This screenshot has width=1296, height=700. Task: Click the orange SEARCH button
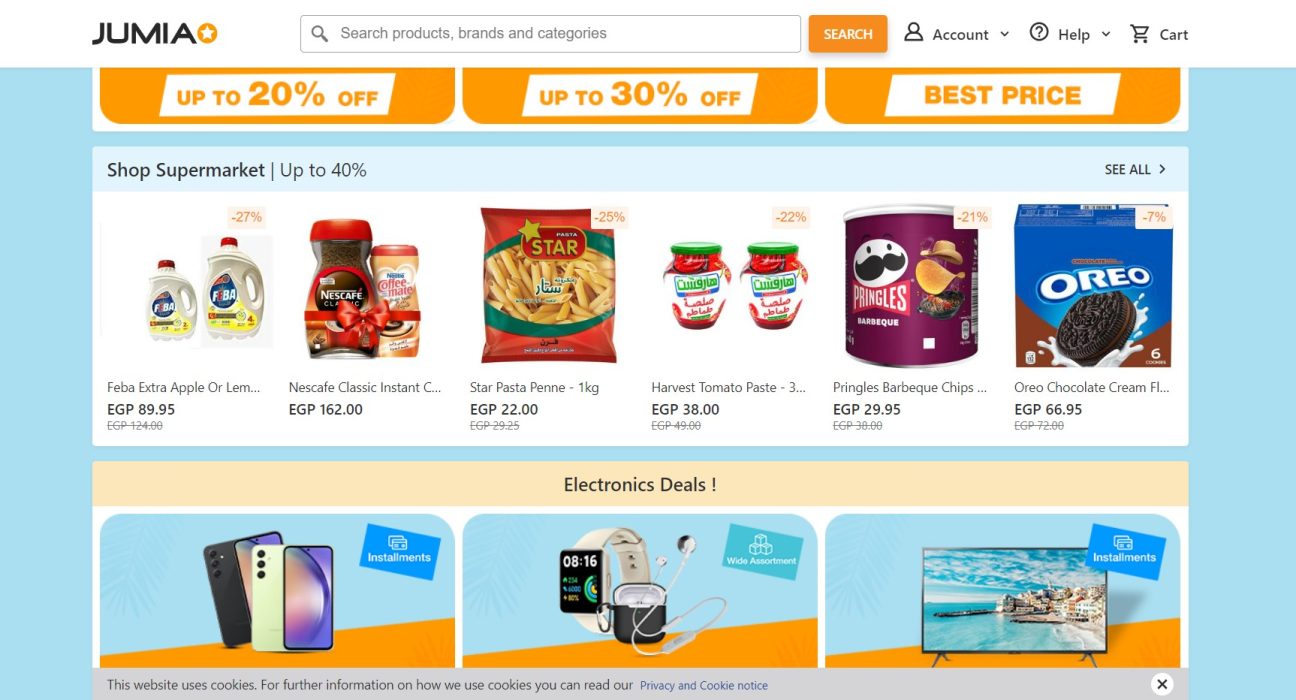click(x=848, y=34)
